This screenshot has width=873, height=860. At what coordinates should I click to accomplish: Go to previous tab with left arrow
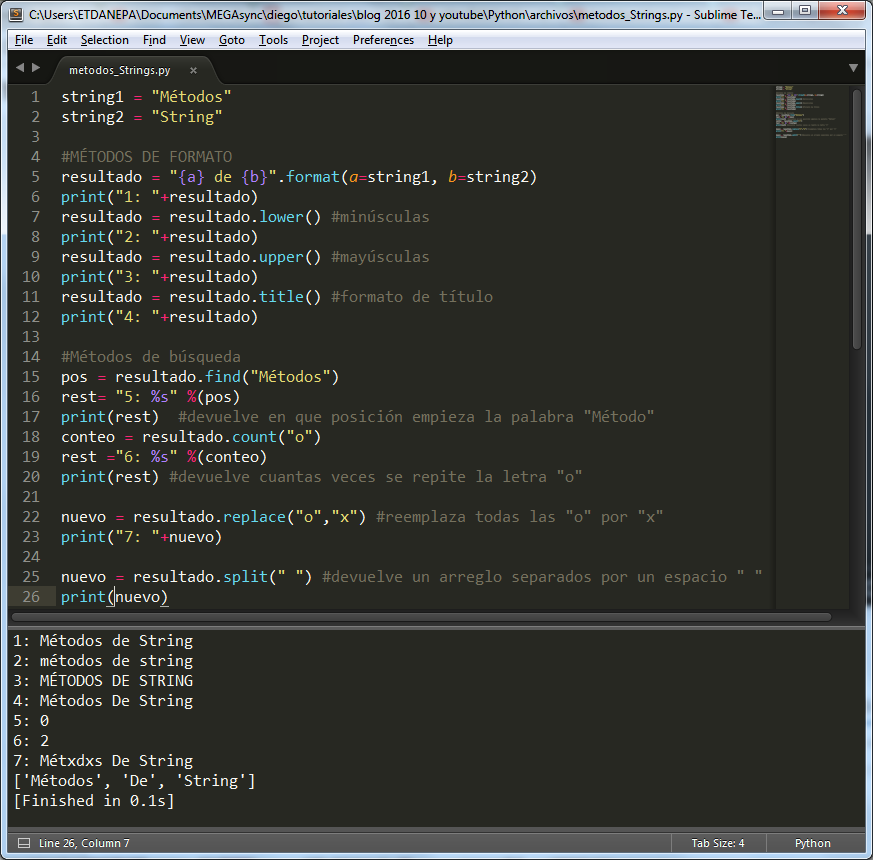point(20,67)
